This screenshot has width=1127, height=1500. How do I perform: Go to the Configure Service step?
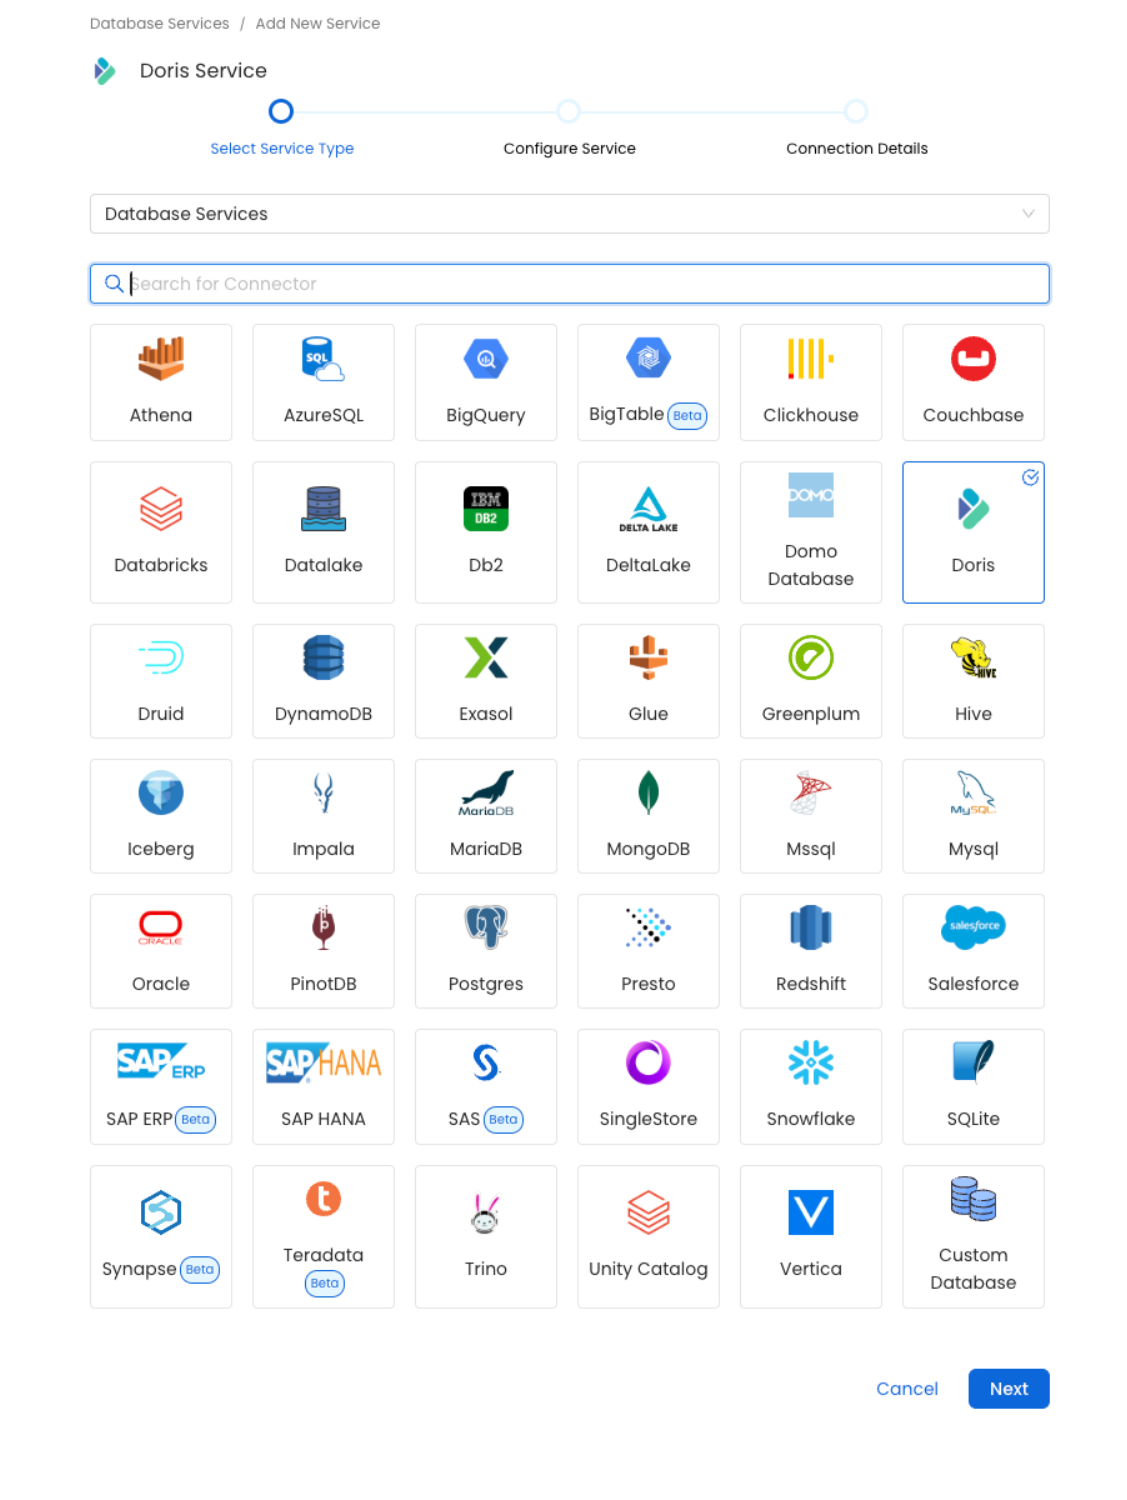tap(569, 112)
